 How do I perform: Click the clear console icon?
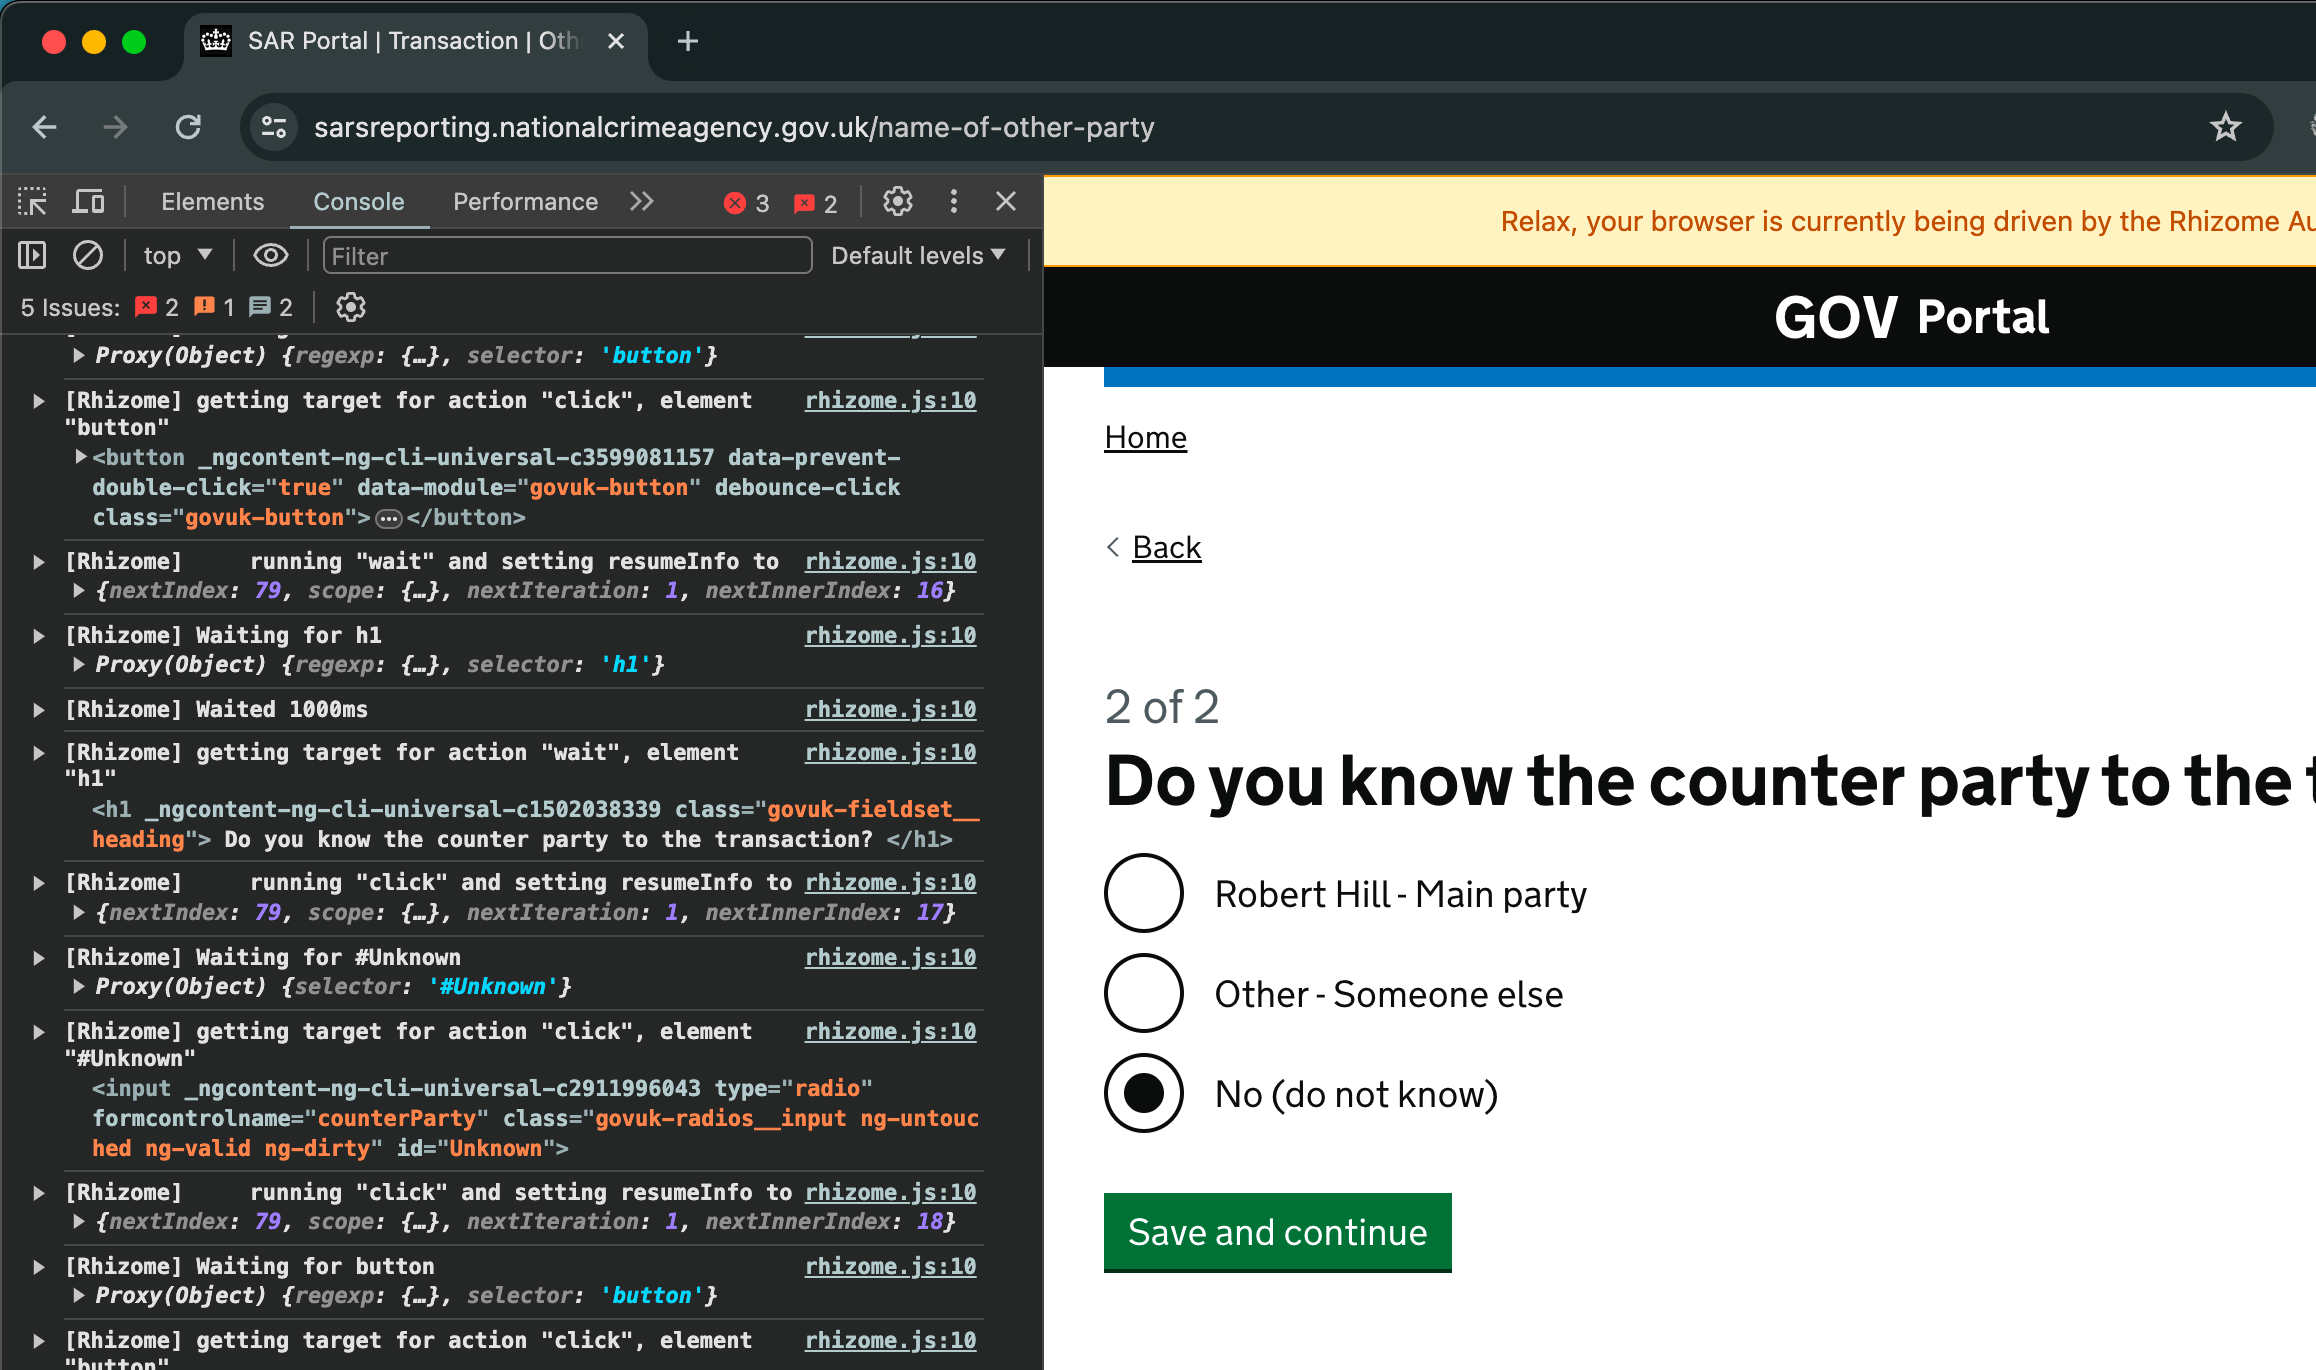click(x=88, y=256)
